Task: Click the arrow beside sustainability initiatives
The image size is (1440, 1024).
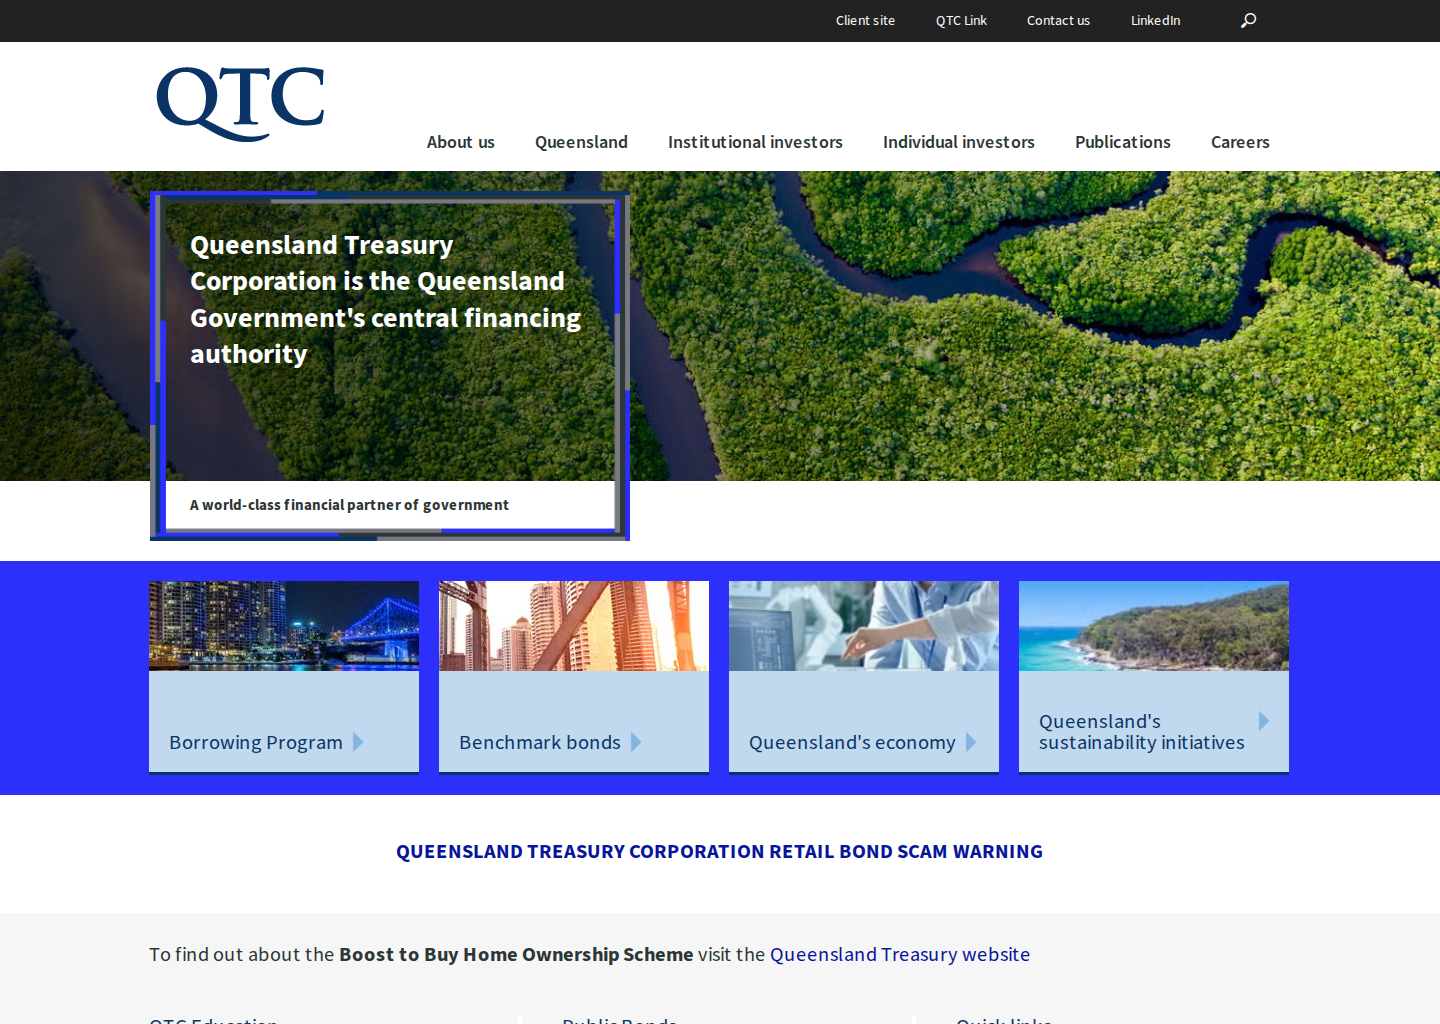Action: 1264,721
